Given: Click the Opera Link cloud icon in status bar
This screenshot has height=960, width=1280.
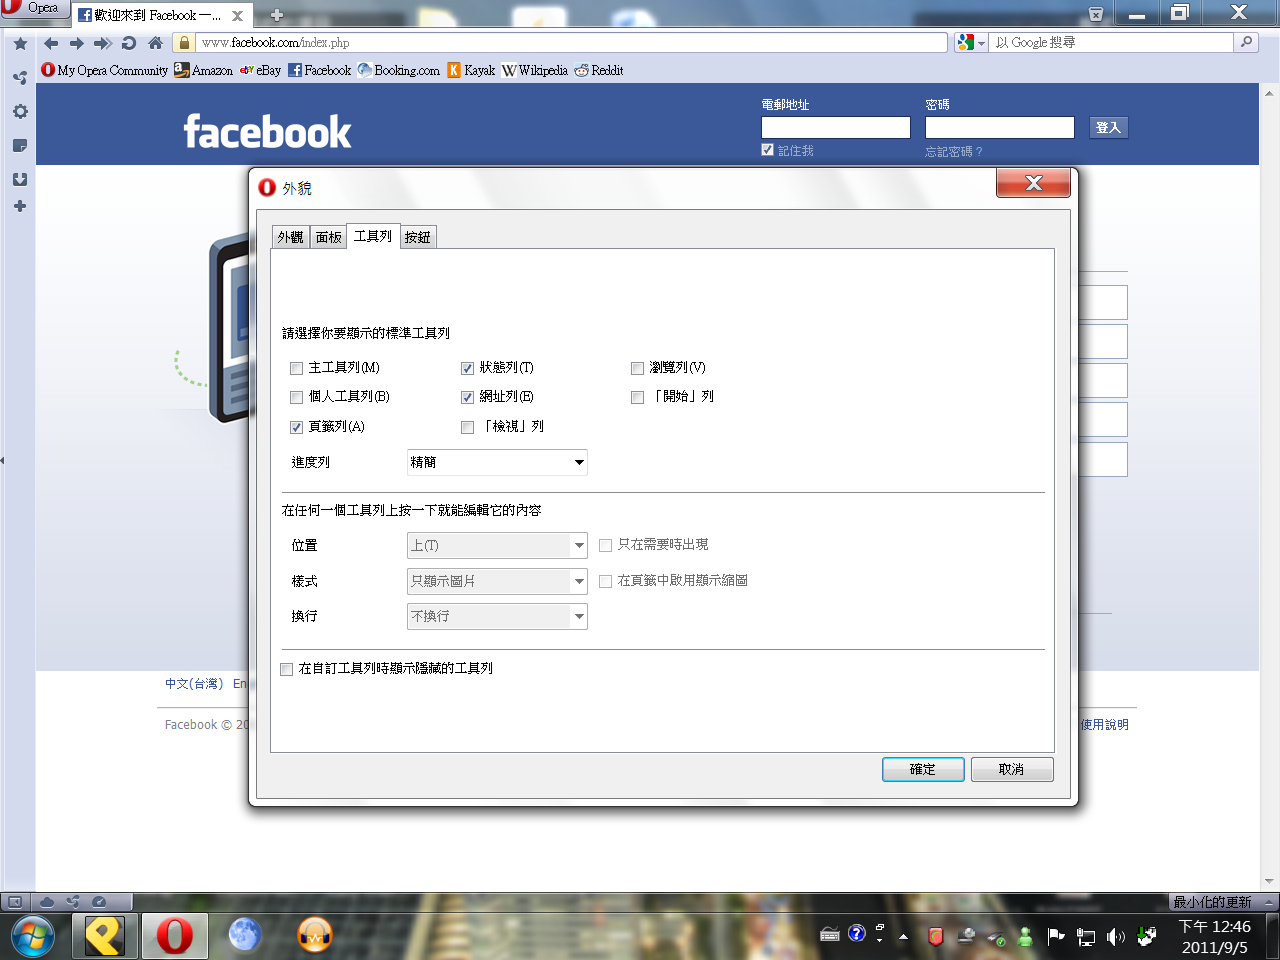Looking at the screenshot, I should (46, 902).
